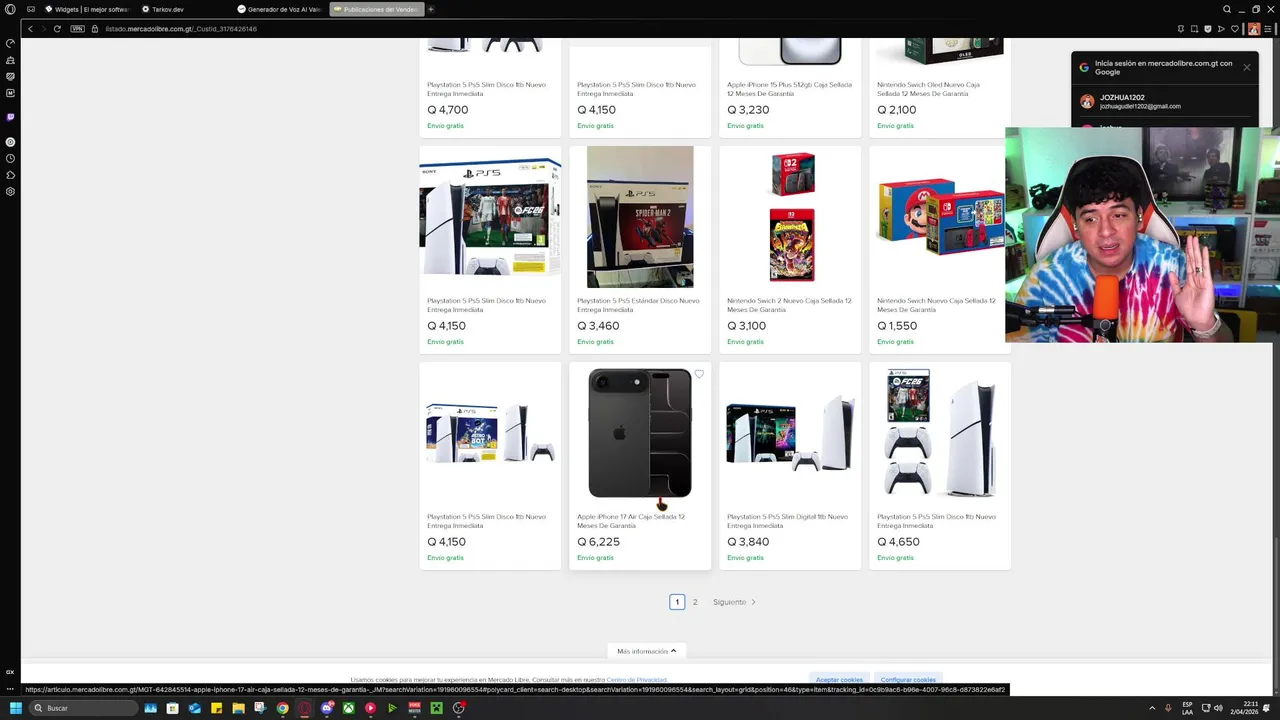Open volume control in system tray
Image resolution: width=1280 pixels, height=720 pixels.
[1218, 708]
